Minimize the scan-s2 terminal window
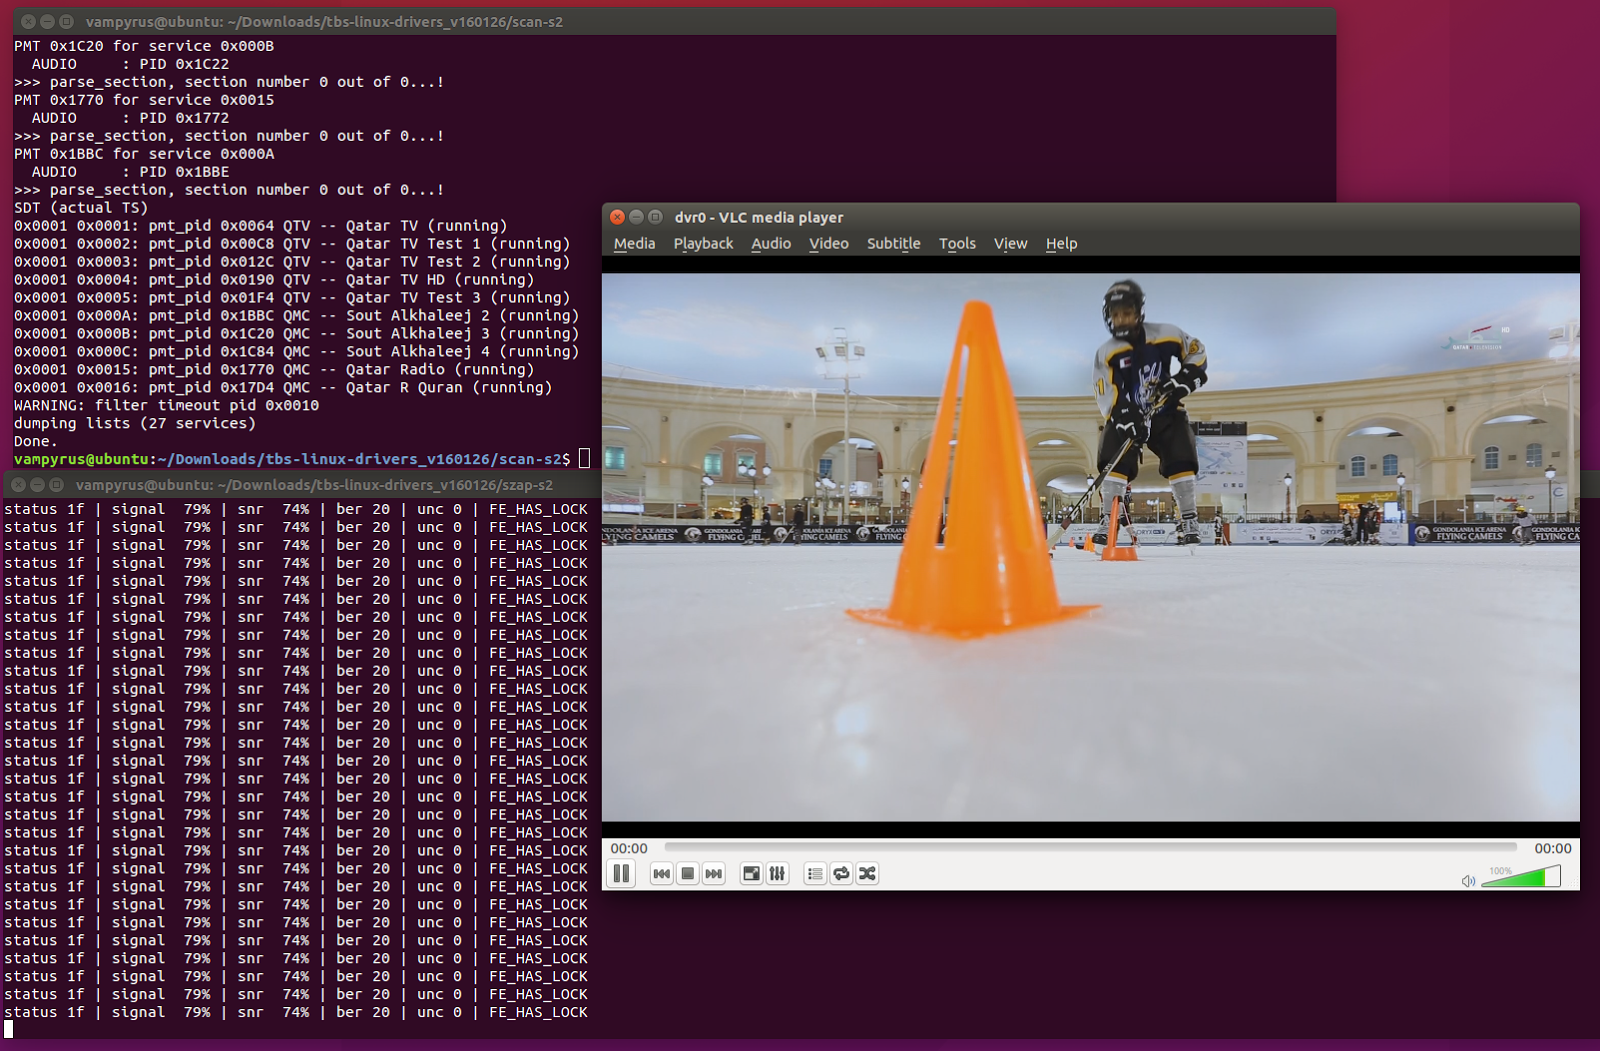 pos(47,21)
